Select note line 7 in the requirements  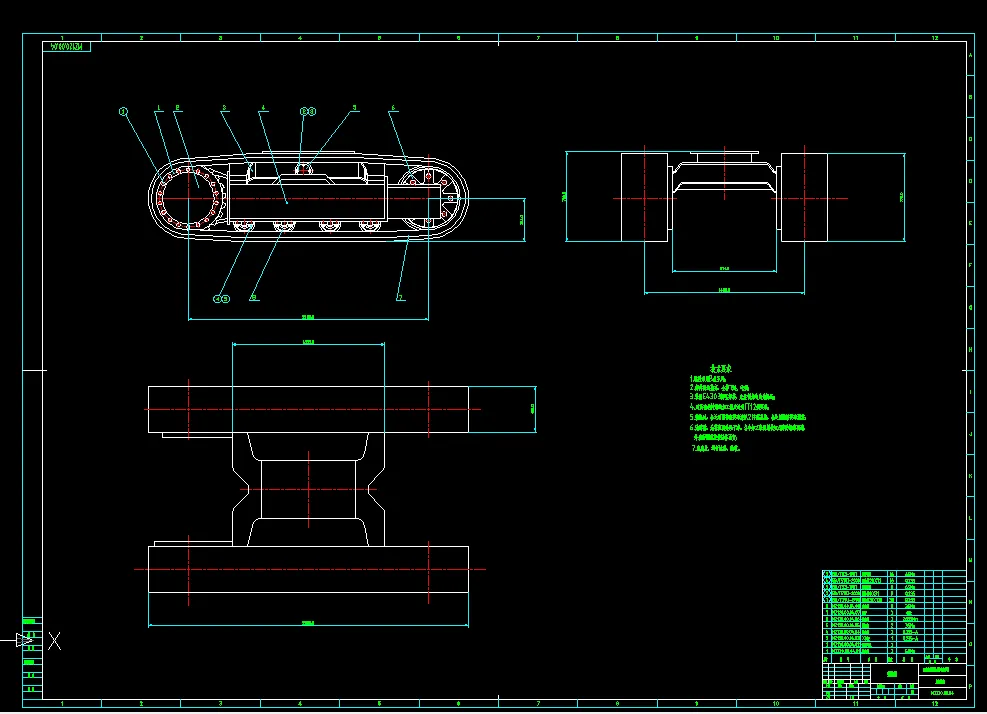[x=716, y=448]
